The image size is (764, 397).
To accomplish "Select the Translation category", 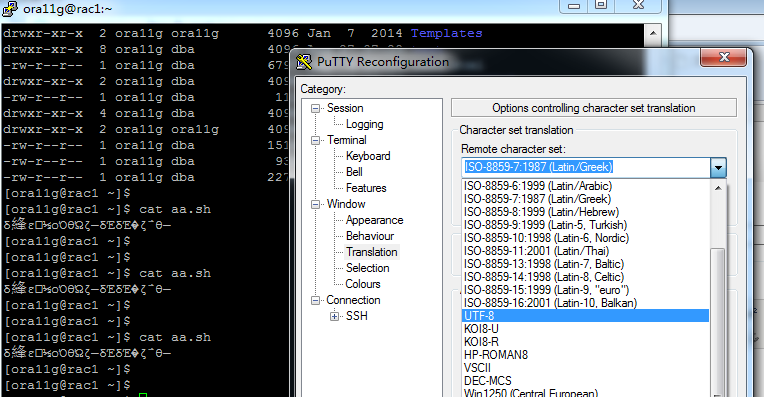I will click(372, 252).
